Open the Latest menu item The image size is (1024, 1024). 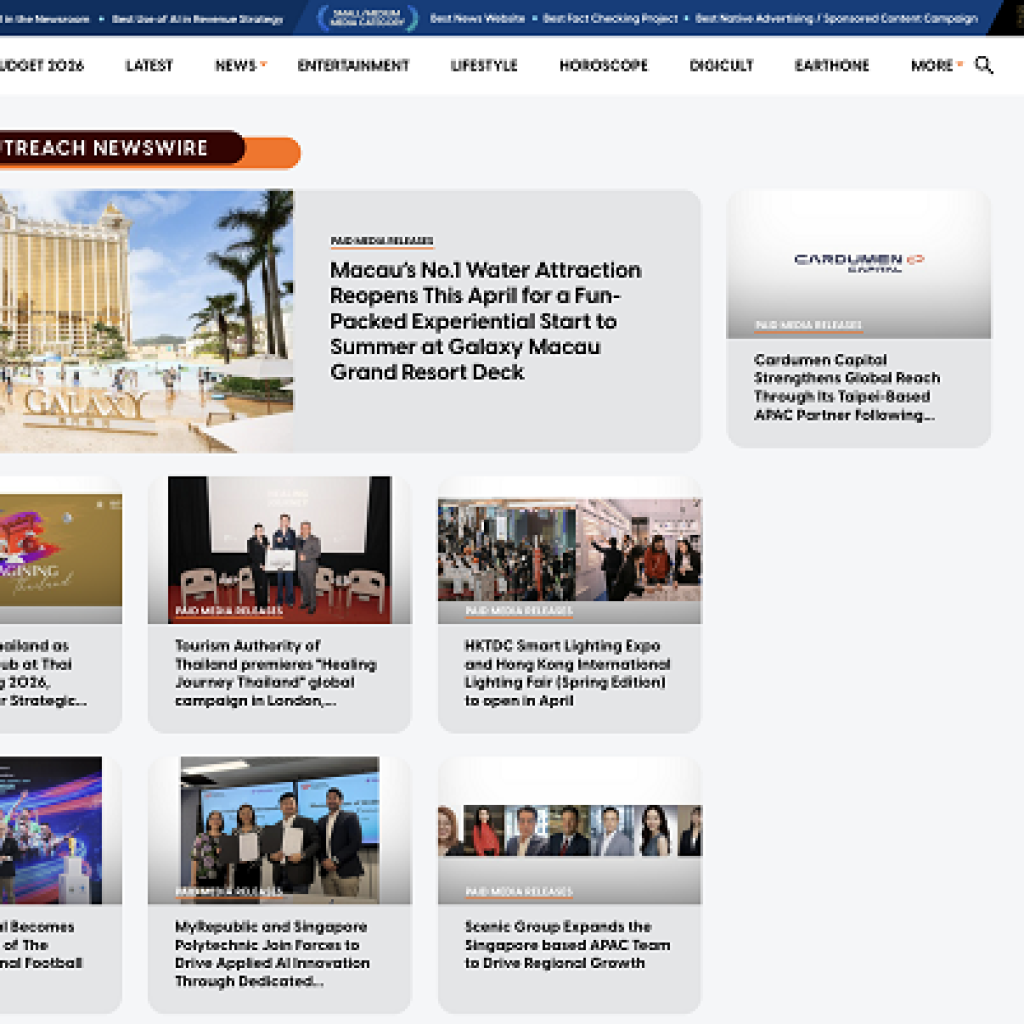point(149,65)
